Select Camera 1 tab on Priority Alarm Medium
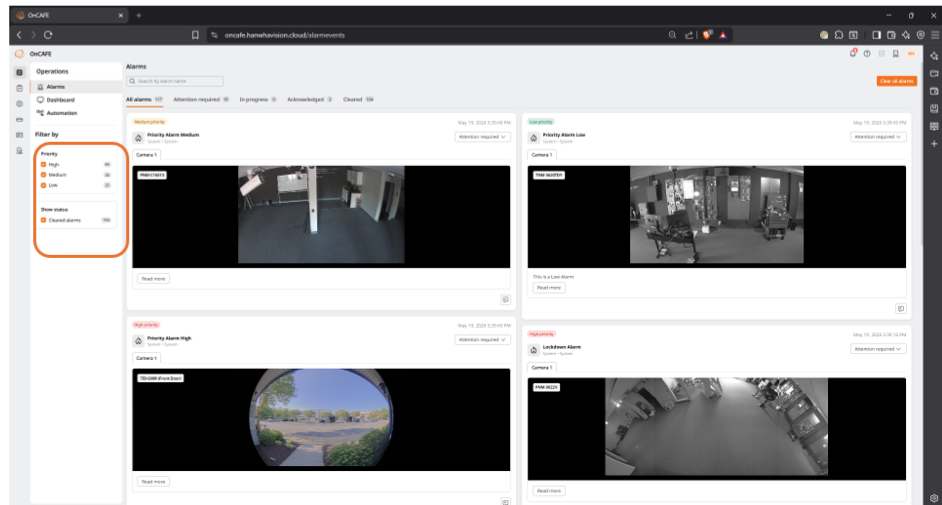The width and height of the screenshot is (942, 505). 146,155
